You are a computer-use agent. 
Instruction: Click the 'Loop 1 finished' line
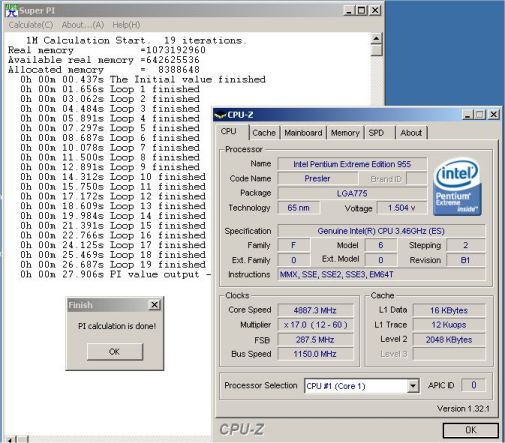tap(110, 89)
